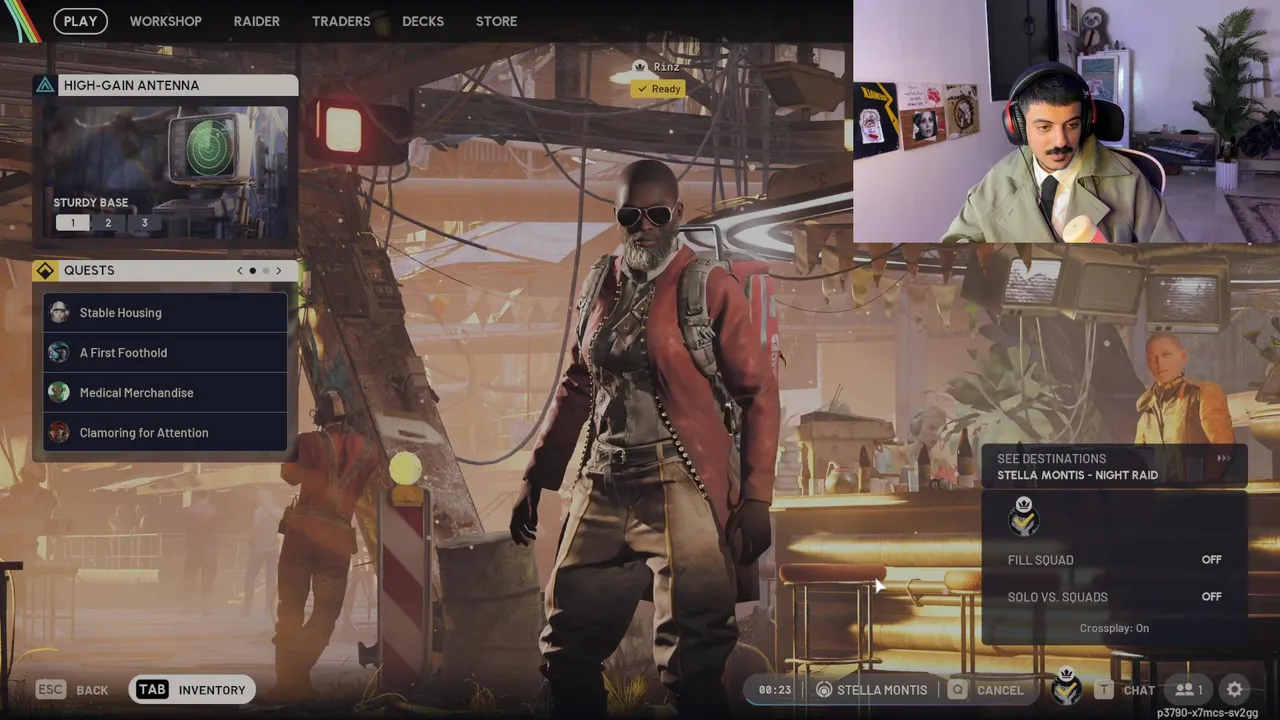Image resolution: width=1280 pixels, height=720 pixels.
Task: Open the RAIDER tab
Action: point(257,21)
